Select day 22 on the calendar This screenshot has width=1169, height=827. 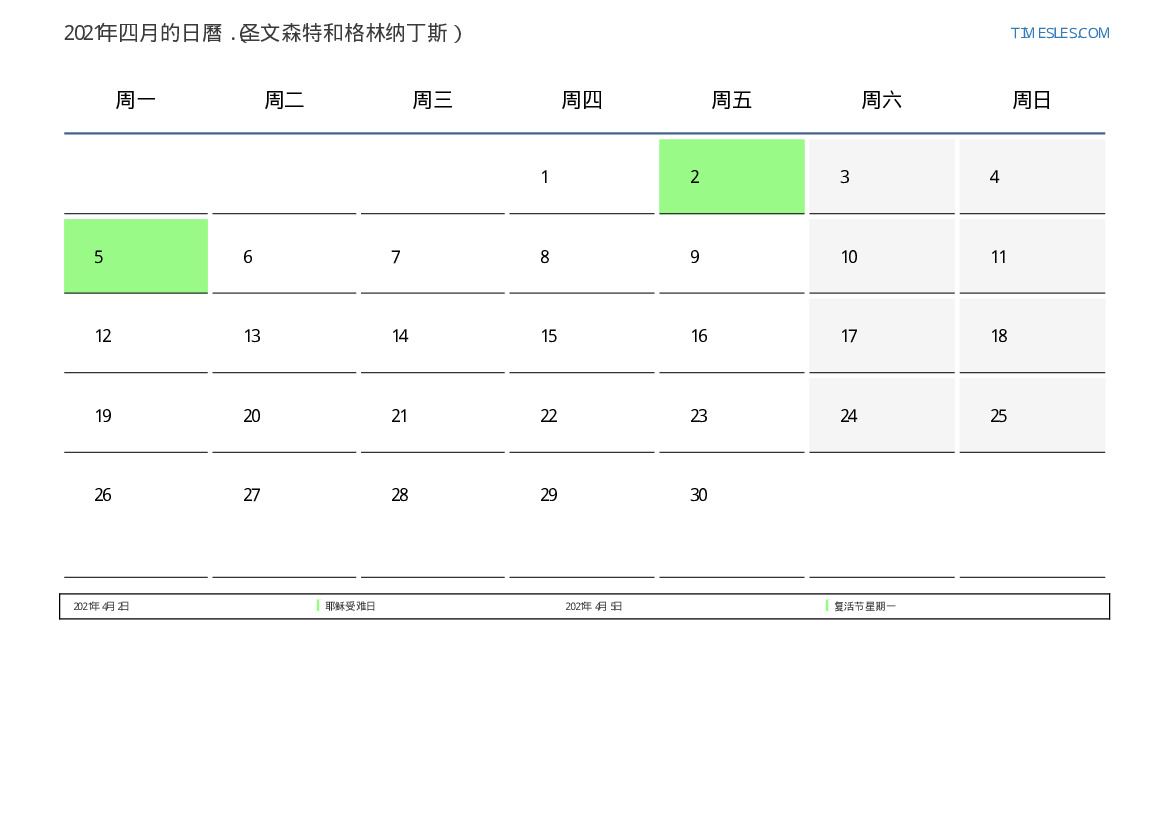[582, 415]
